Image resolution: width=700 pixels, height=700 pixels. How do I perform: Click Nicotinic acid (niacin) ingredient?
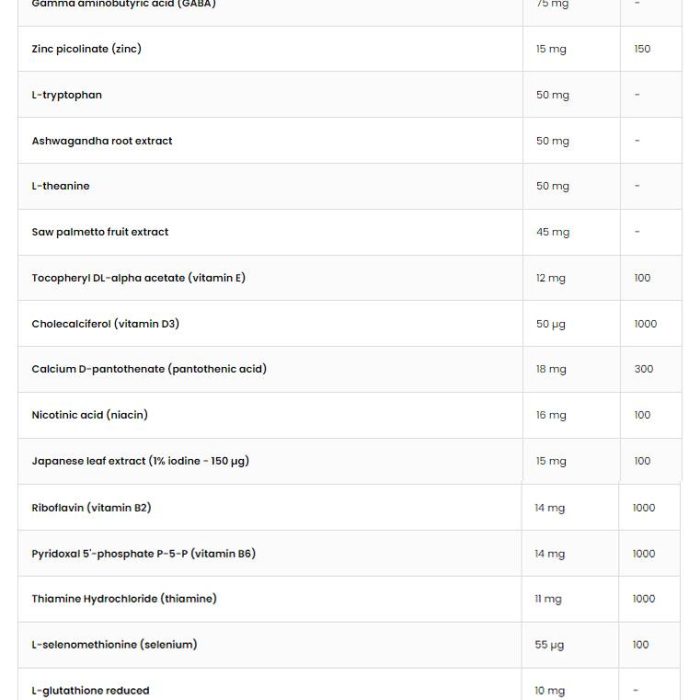[x=90, y=415]
